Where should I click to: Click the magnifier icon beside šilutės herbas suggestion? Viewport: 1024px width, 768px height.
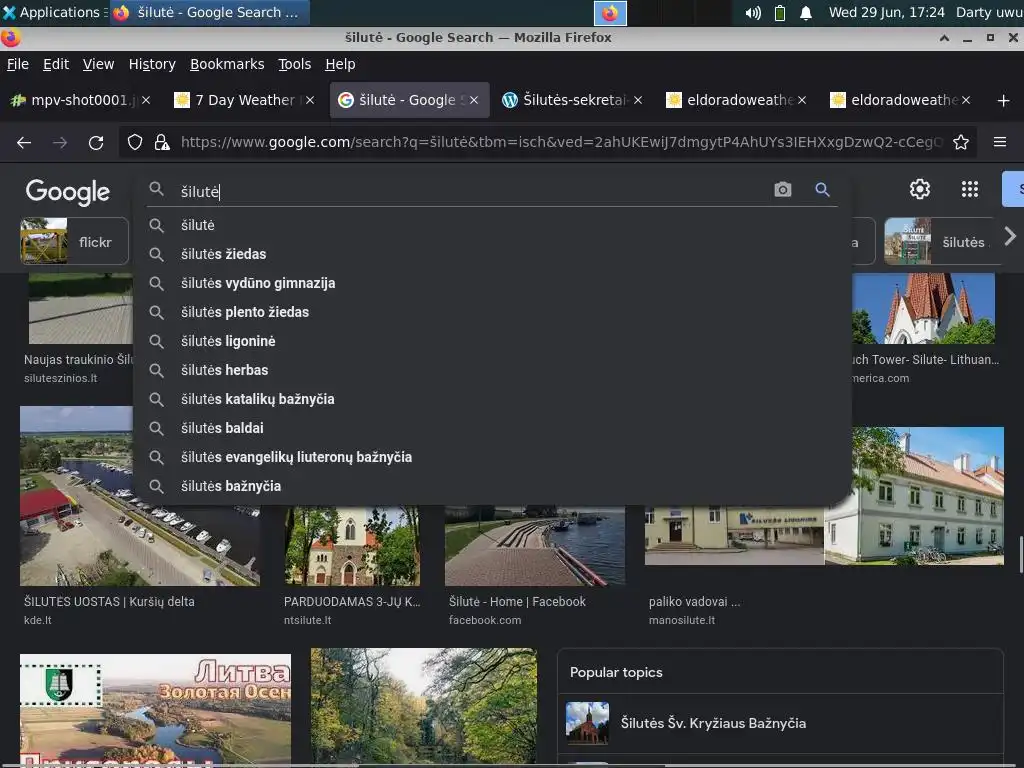click(x=156, y=370)
